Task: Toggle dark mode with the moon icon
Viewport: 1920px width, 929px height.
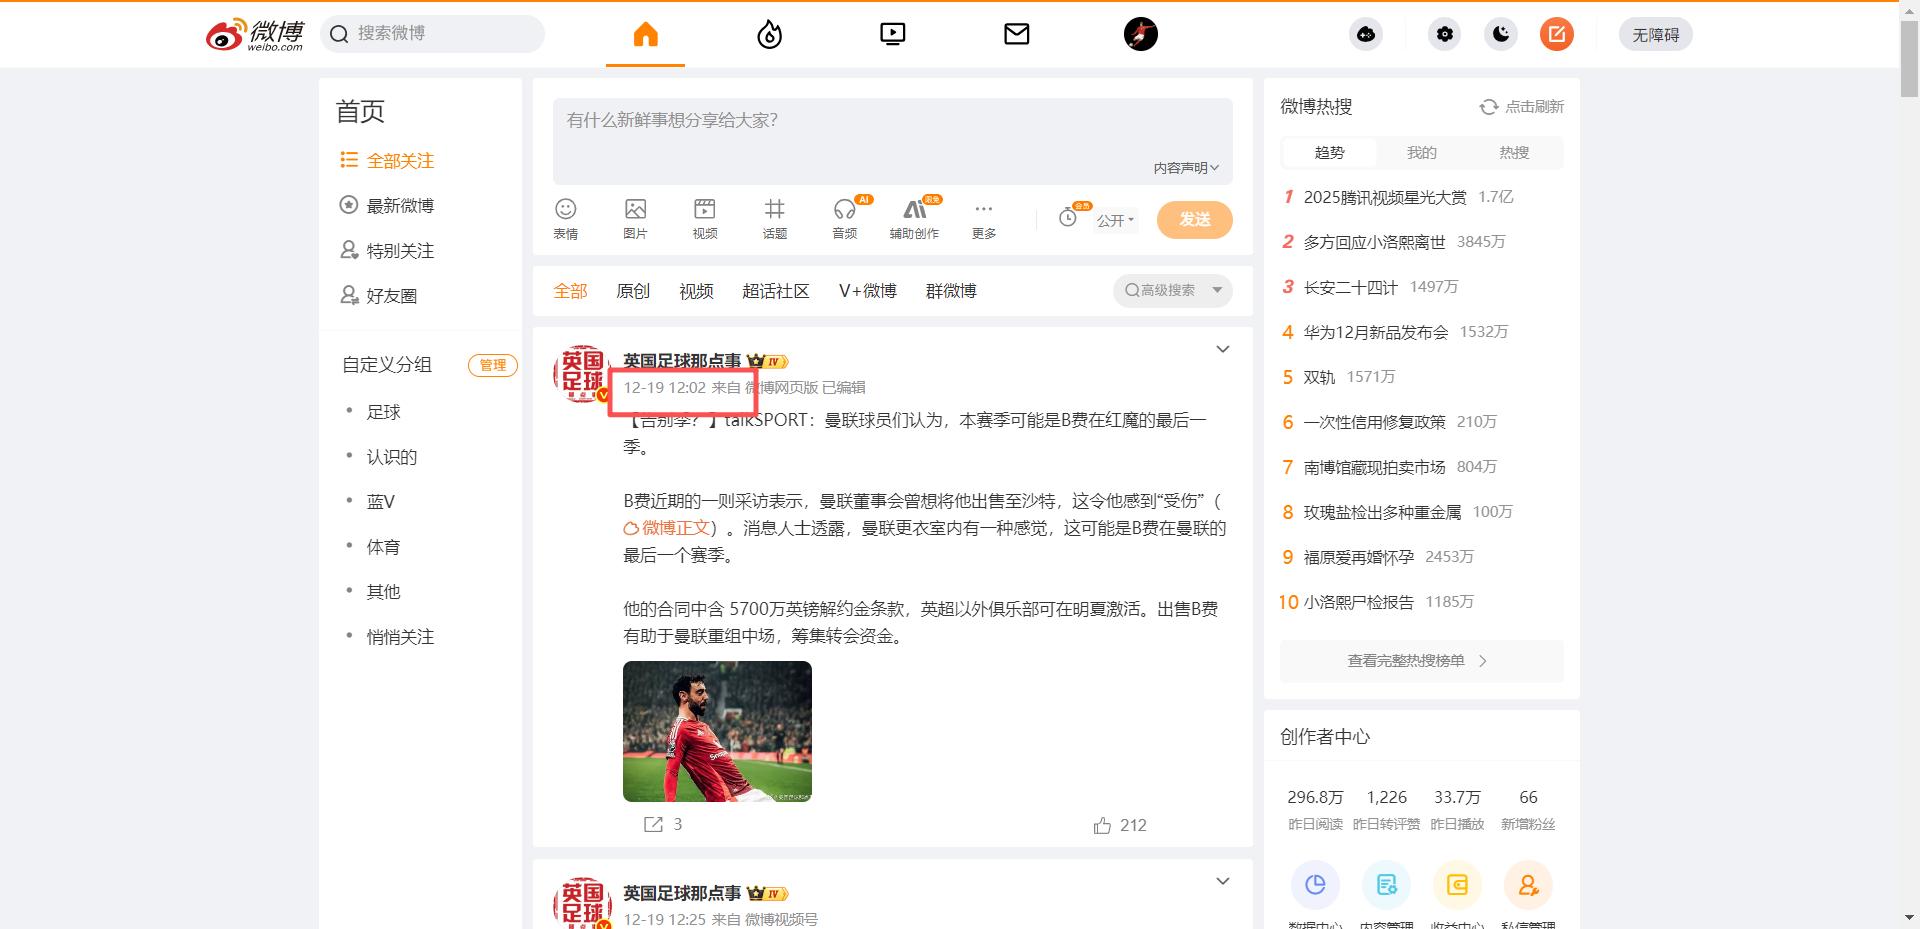Action: point(1500,33)
